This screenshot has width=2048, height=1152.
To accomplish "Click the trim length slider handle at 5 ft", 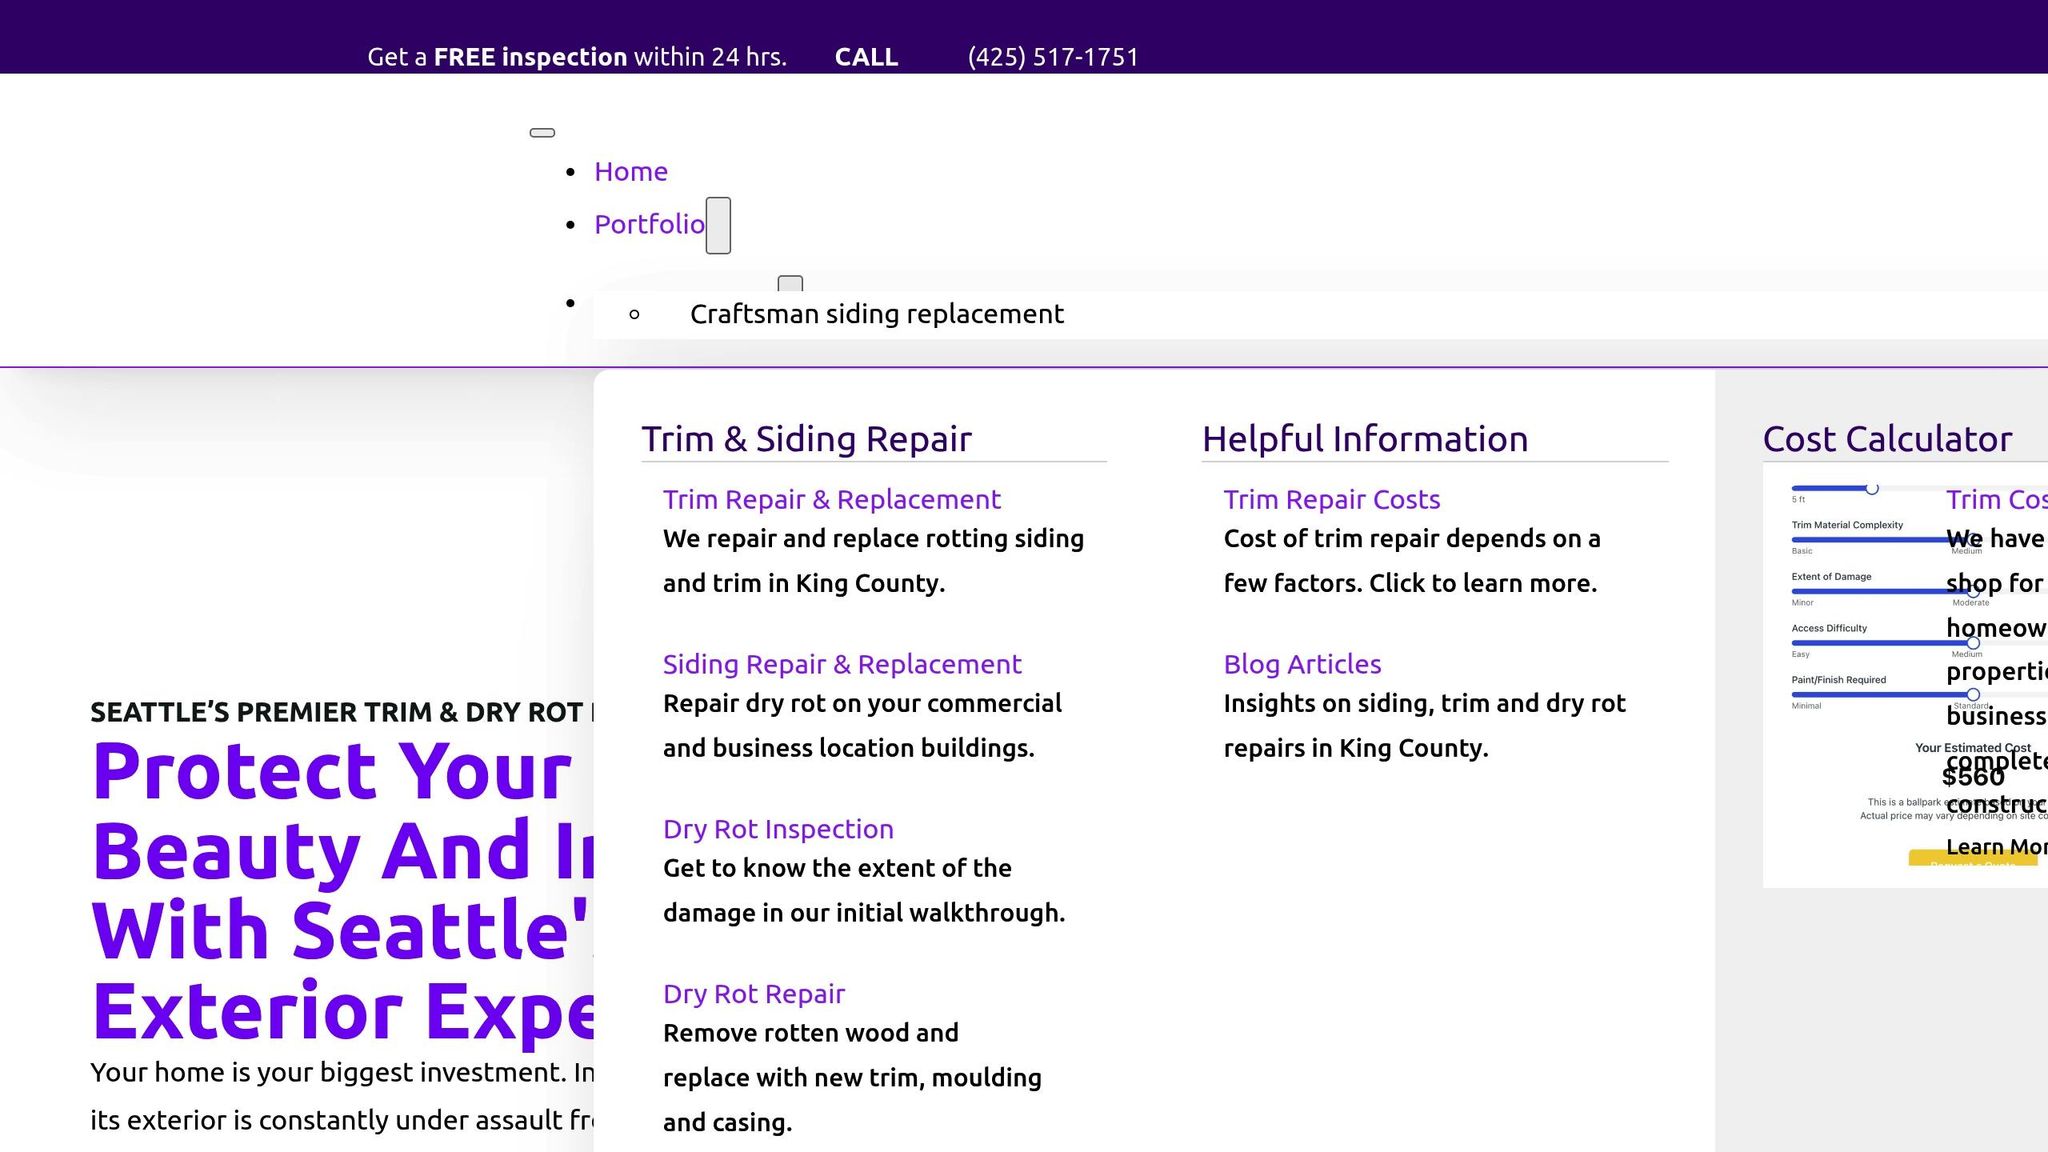I will click(1872, 489).
